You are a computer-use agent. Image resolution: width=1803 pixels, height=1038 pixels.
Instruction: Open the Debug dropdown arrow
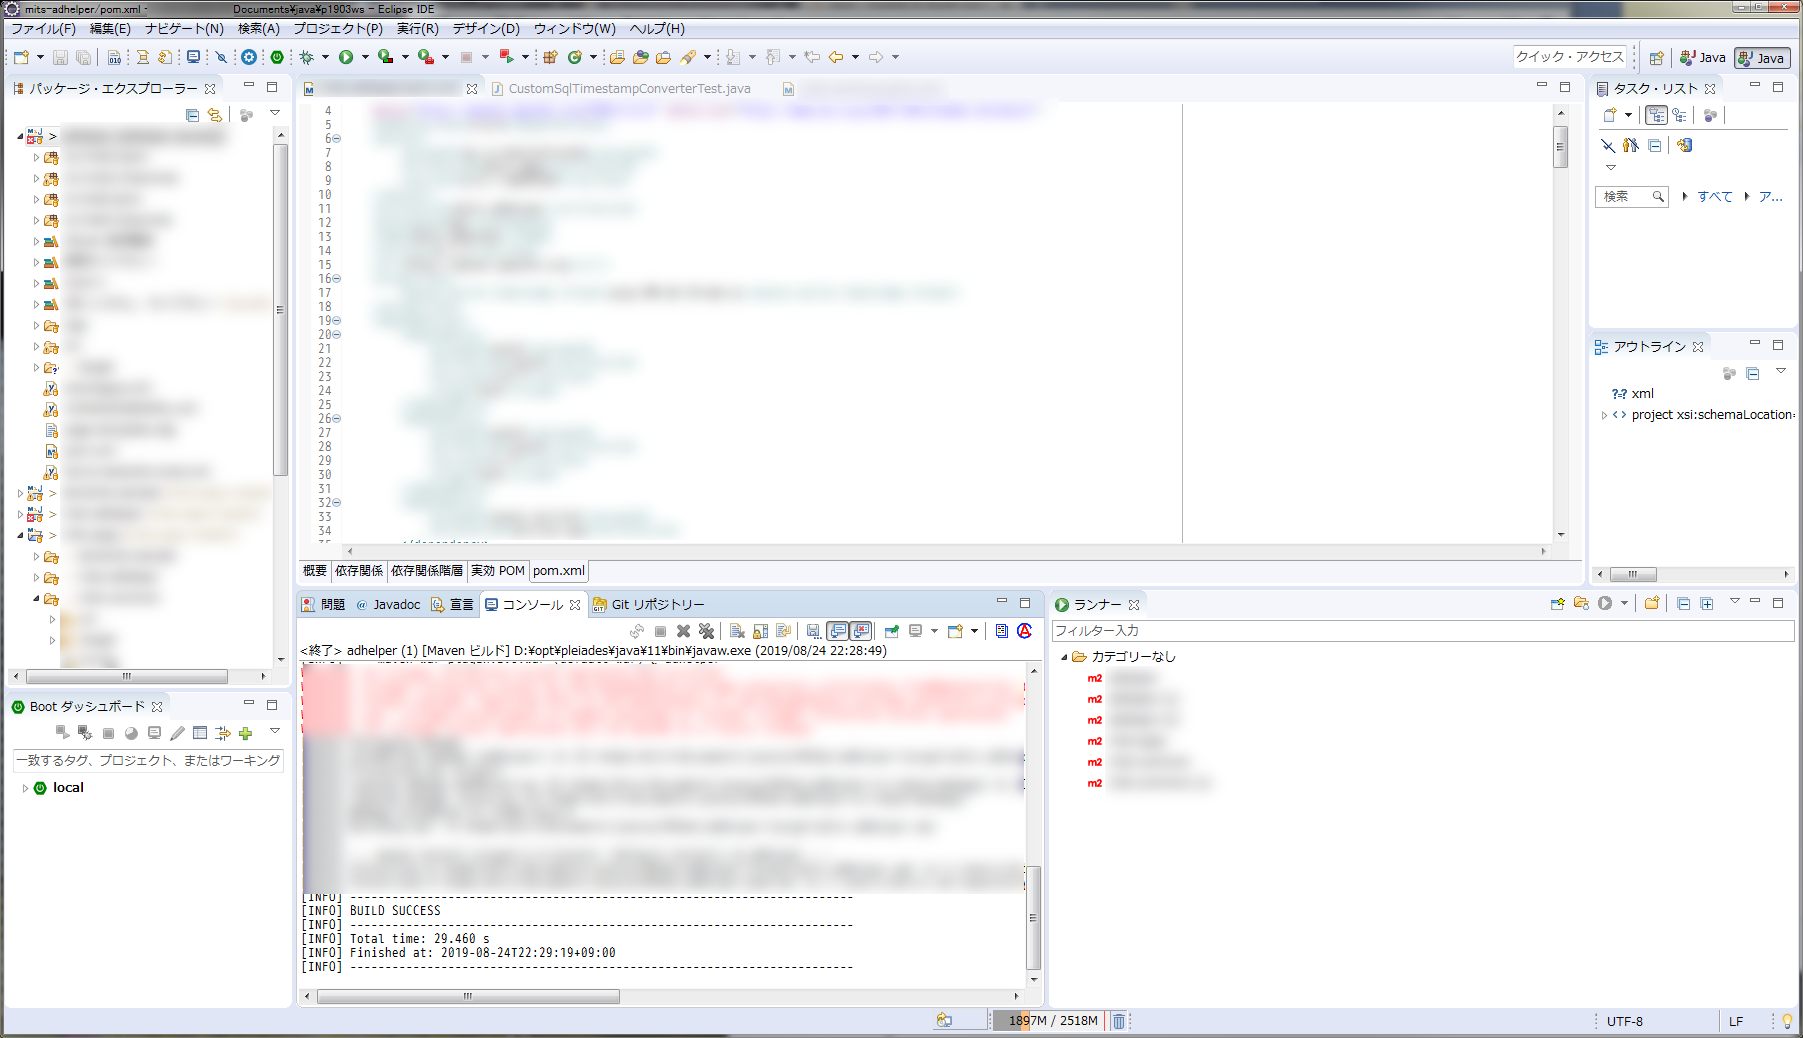pyautogui.click(x=325, y=57)
